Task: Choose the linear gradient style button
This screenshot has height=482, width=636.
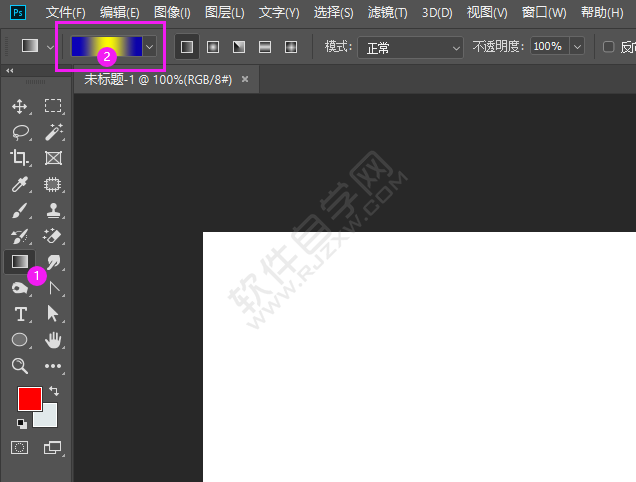Action: 187,47
